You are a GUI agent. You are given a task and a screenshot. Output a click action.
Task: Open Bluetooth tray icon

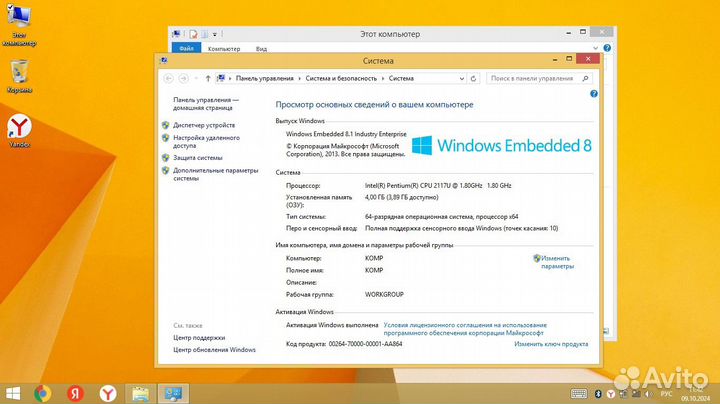coord(598,394)
